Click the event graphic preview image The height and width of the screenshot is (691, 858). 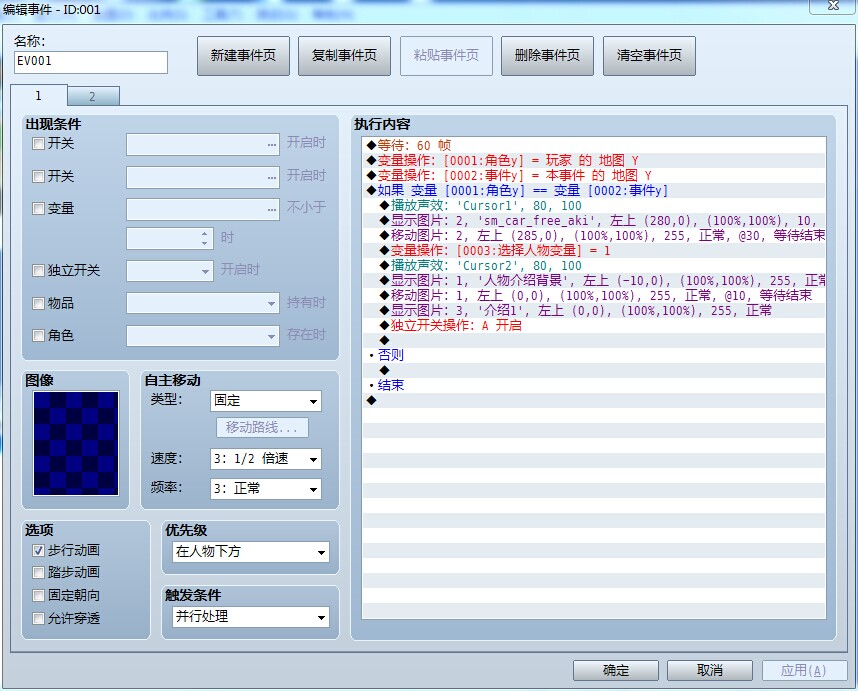point(76,443)
